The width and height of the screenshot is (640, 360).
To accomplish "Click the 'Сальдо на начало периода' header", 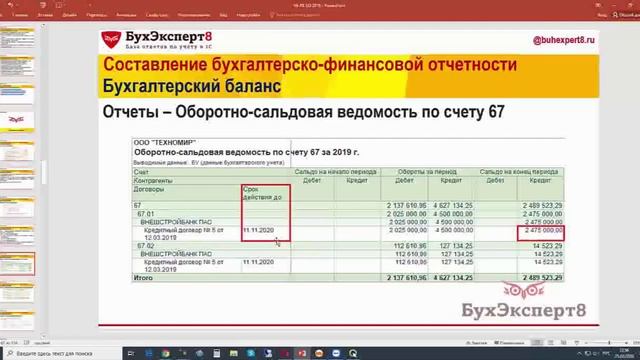I will (336, 172).
